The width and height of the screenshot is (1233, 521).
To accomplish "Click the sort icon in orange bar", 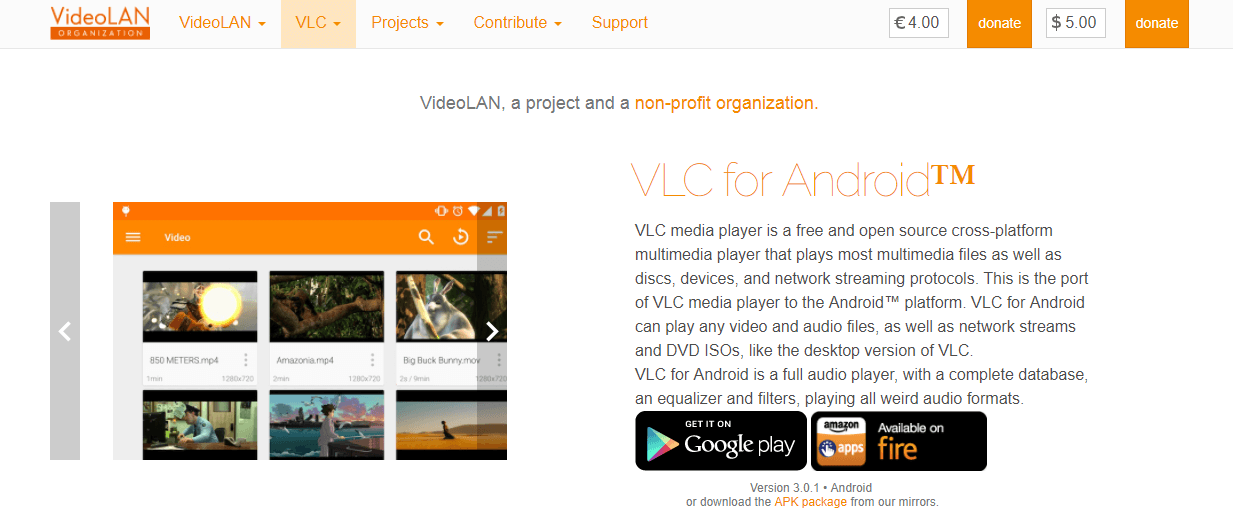I will 494,237.
